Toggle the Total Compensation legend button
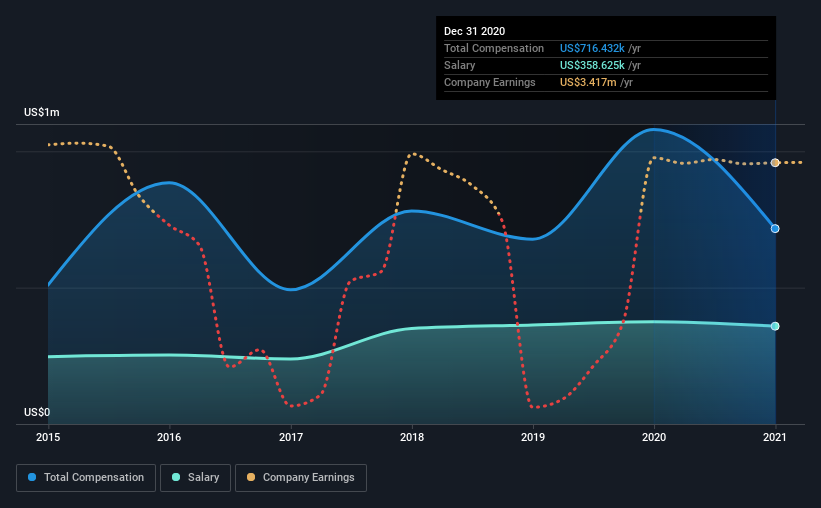 pos(86,478)
